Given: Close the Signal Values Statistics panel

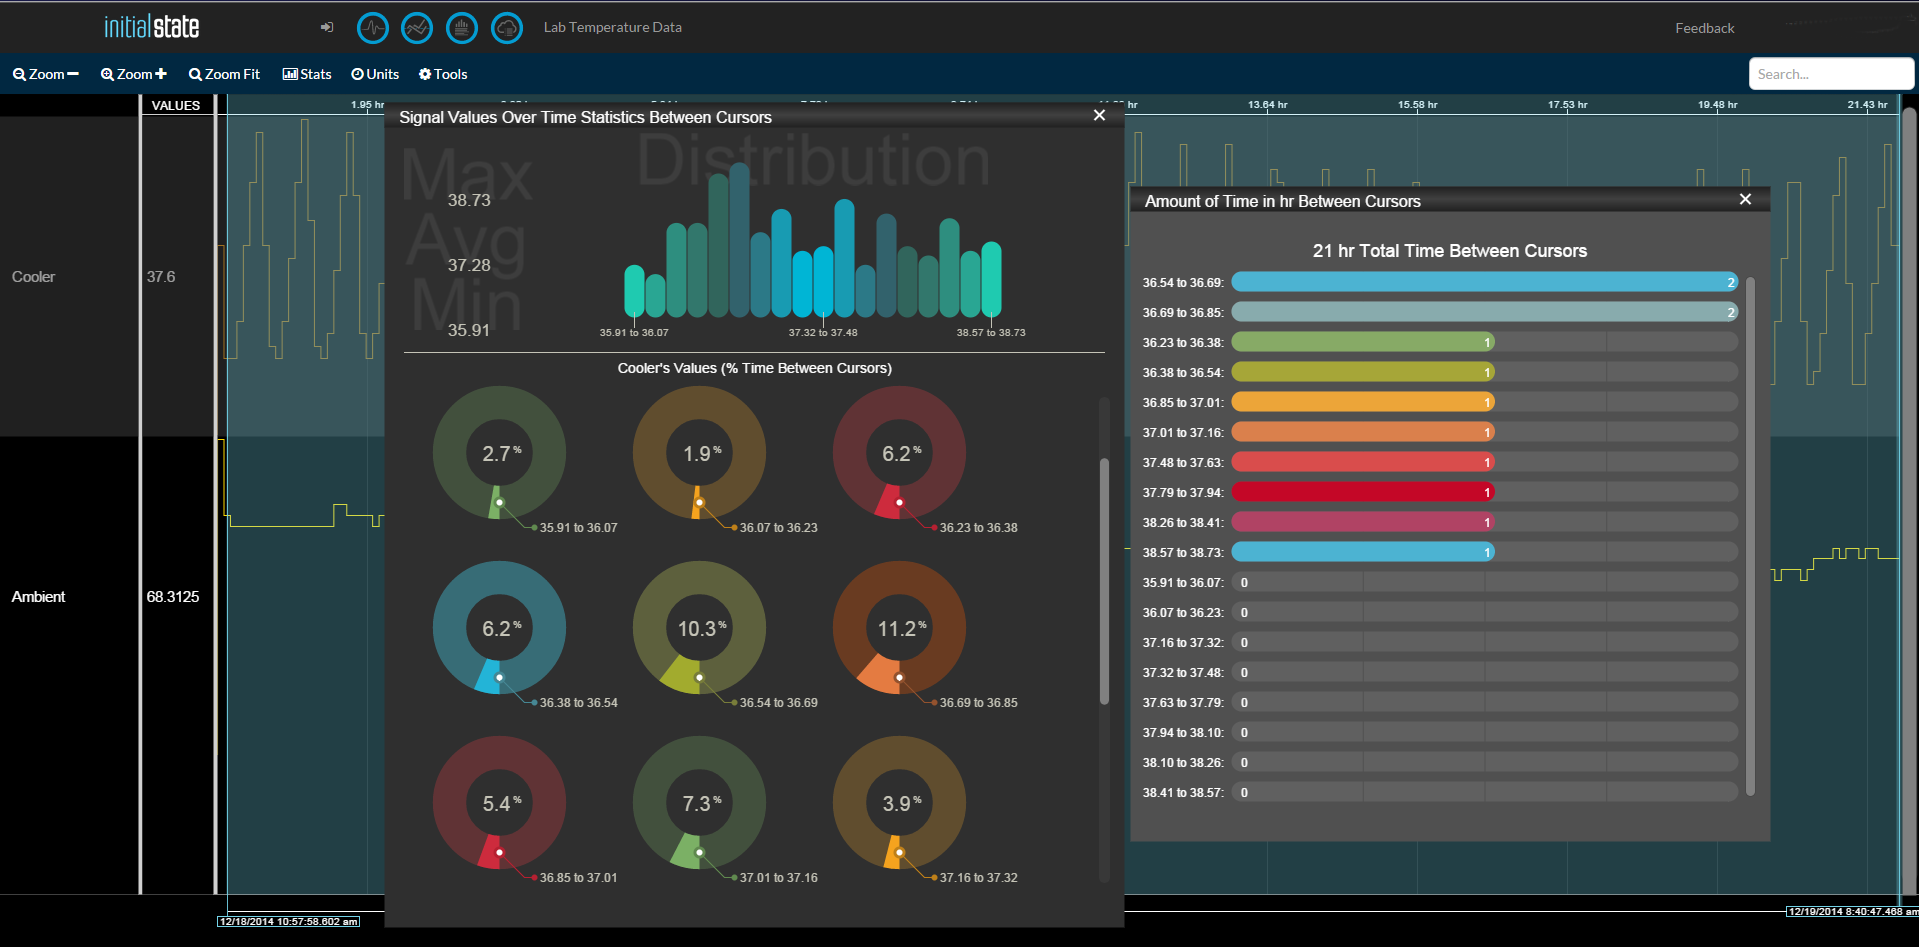Looking at the screenshot, I should [x=1099, y=116].
